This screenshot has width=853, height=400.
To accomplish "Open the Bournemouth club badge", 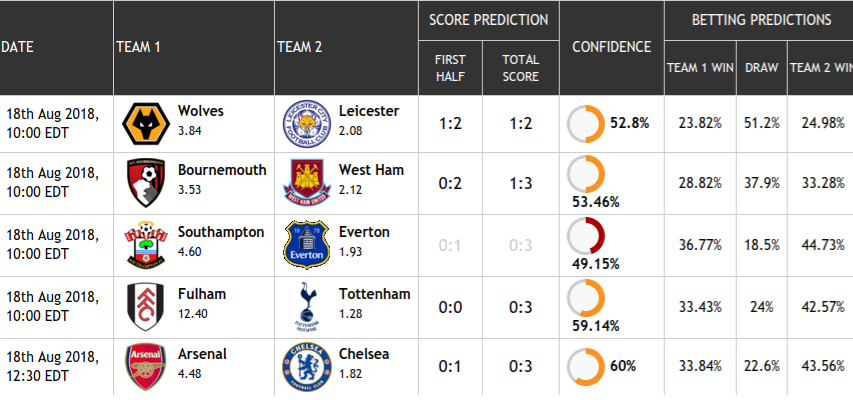I will pos(146,183).
